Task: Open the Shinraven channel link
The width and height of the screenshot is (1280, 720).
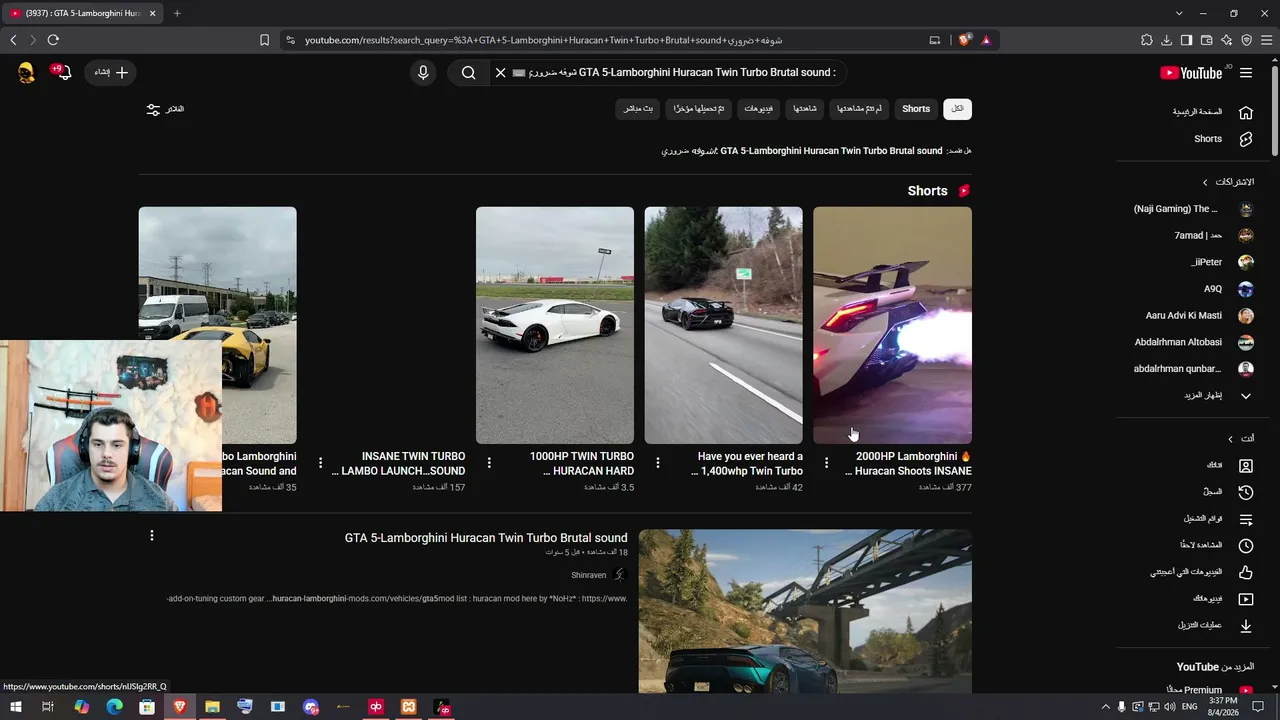Action: [x=589, y=575]
